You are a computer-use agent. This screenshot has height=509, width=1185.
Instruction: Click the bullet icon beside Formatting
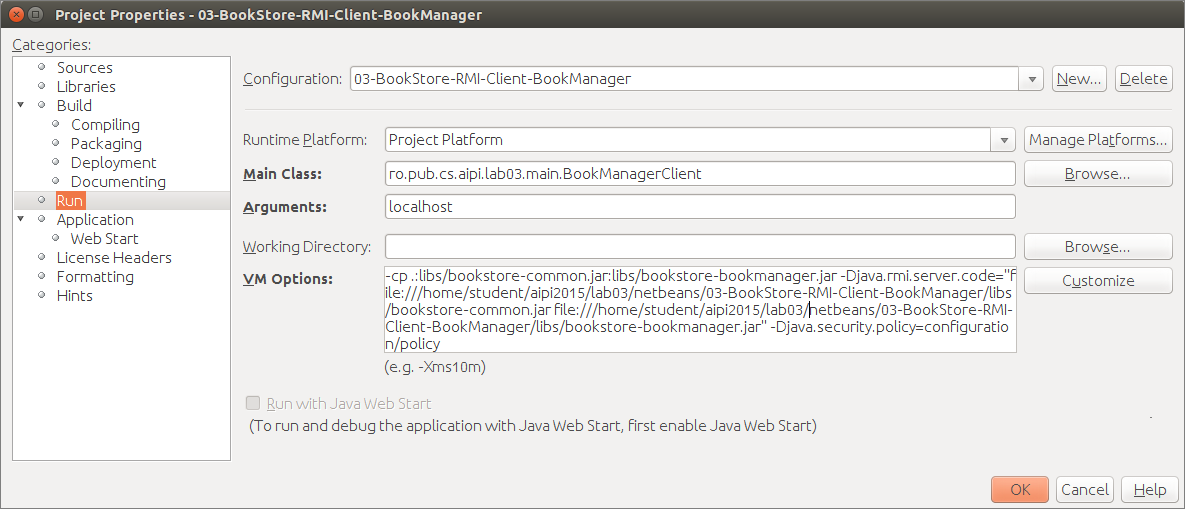click(42, 276)
